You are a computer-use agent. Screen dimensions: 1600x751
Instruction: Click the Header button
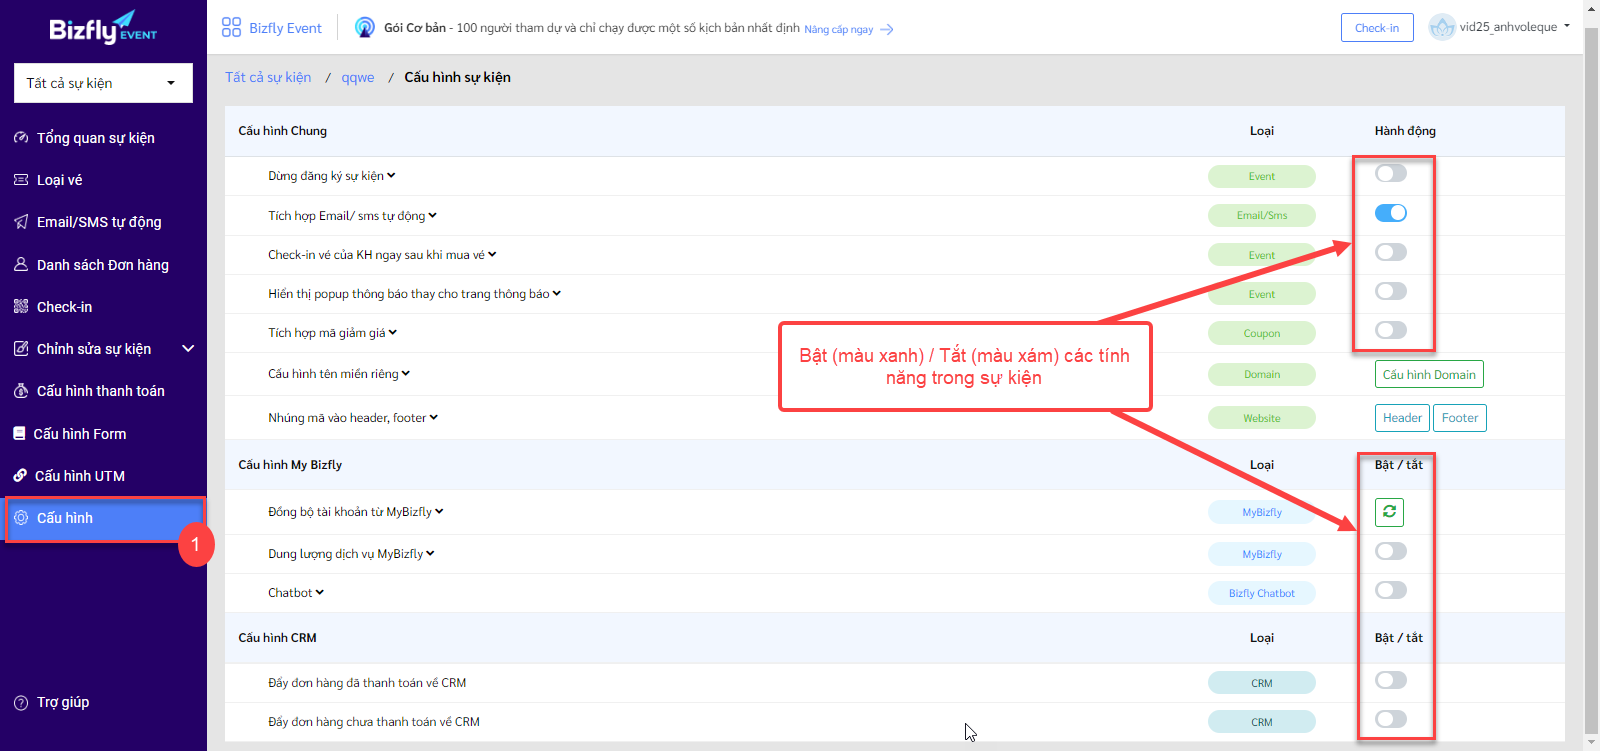[1402, 418]
